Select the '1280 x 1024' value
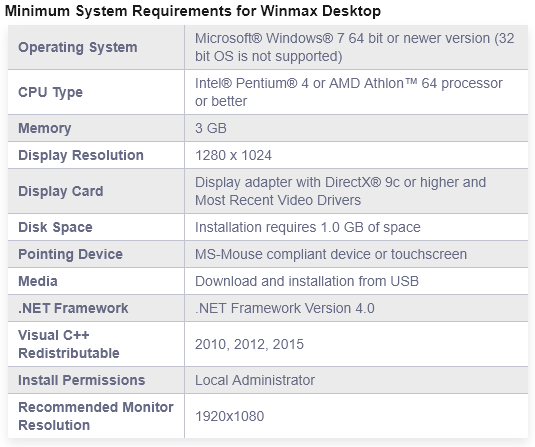The image size is (535, 447). point(233,155)
